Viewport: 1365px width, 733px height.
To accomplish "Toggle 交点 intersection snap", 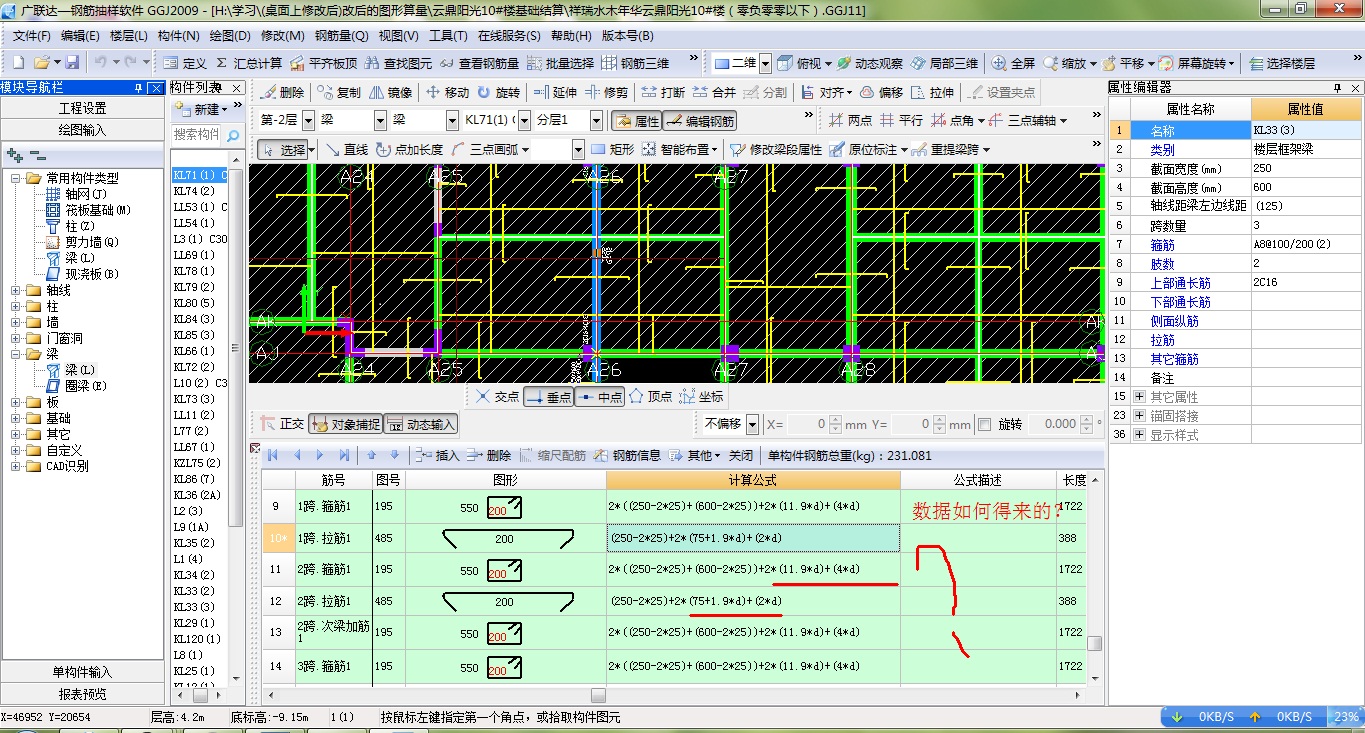I will click(x=497, y=396).
